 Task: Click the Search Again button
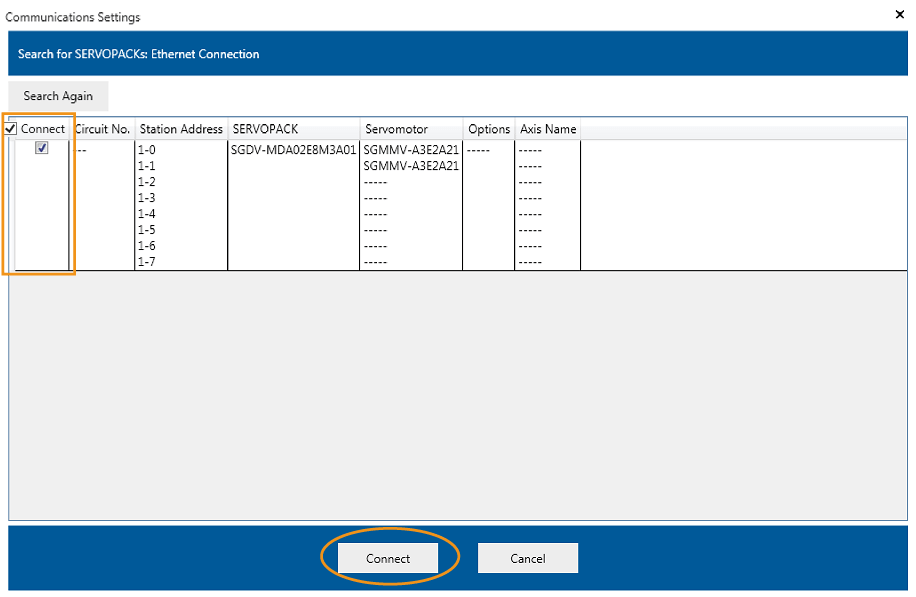58,96
